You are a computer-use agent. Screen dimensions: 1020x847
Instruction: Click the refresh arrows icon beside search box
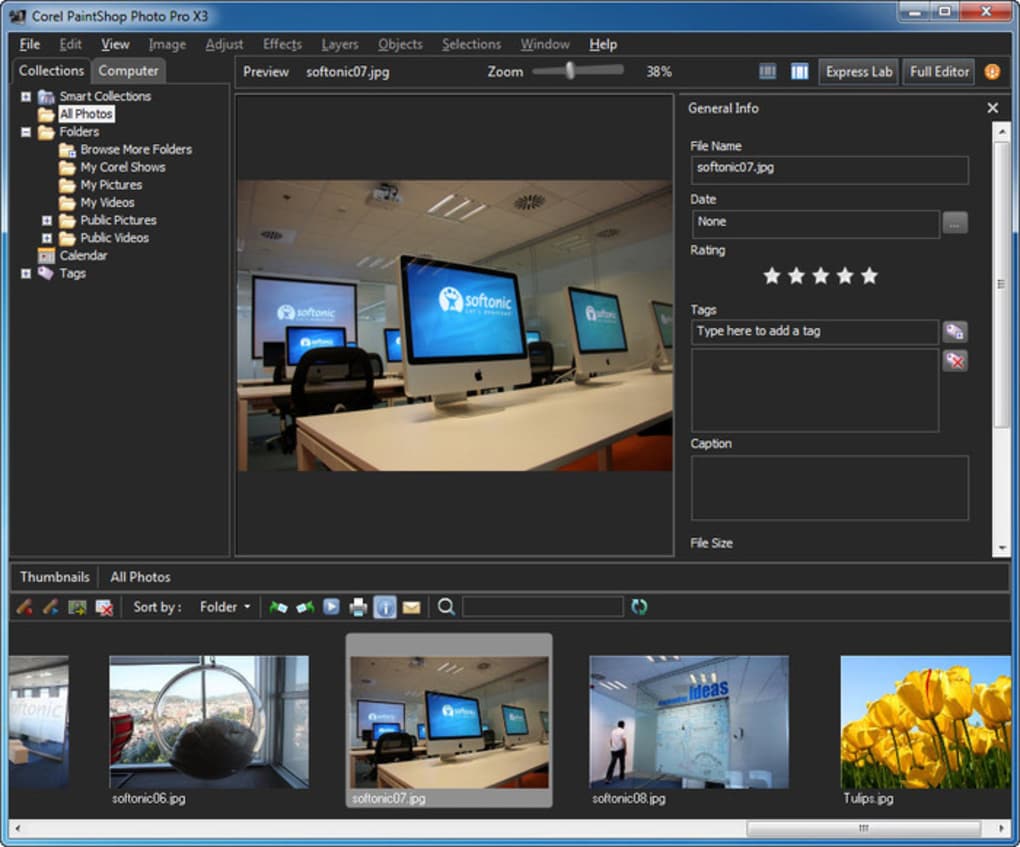pyautogui.click(x=639, y=607)
